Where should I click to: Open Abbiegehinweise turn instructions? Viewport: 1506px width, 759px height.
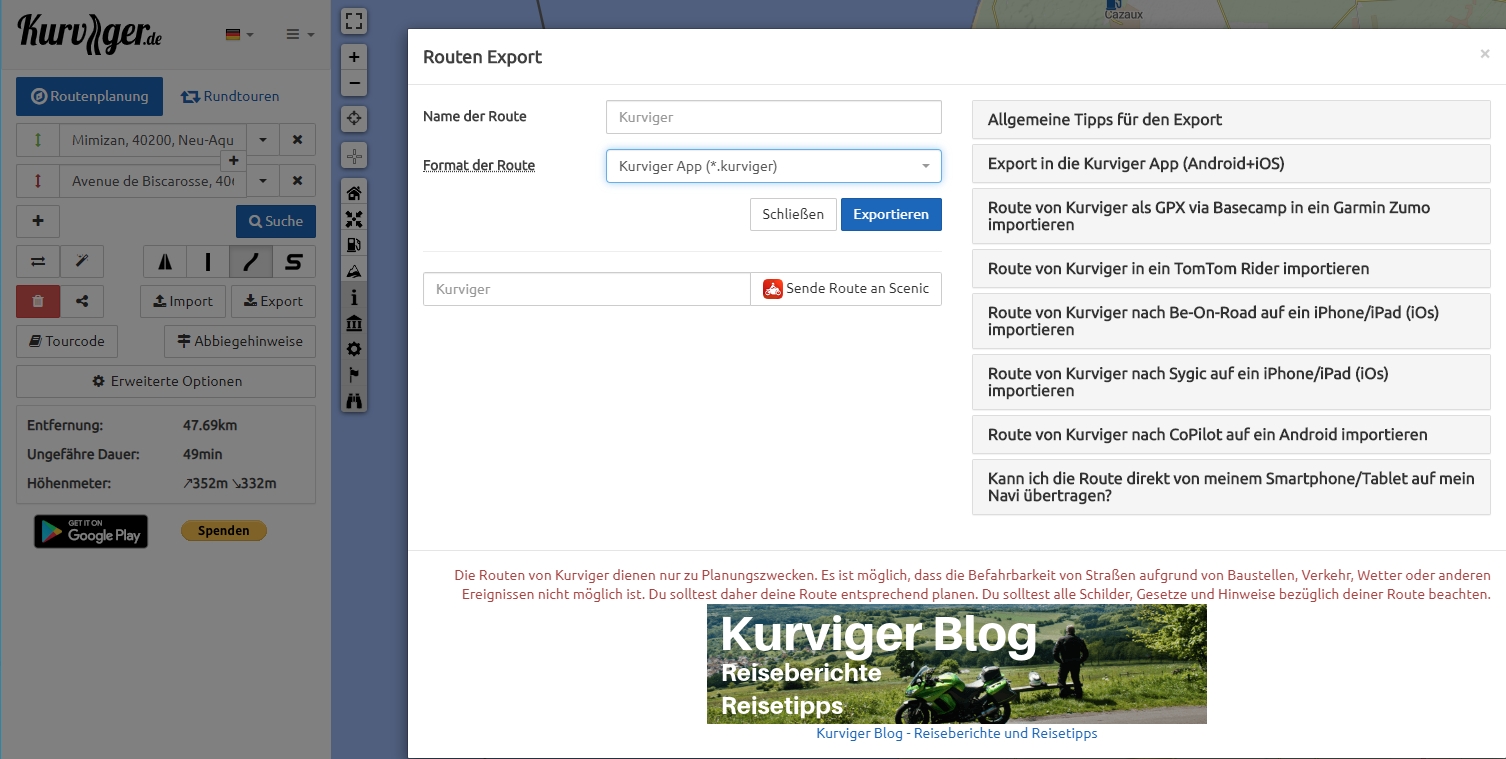(x=240, y=341)
